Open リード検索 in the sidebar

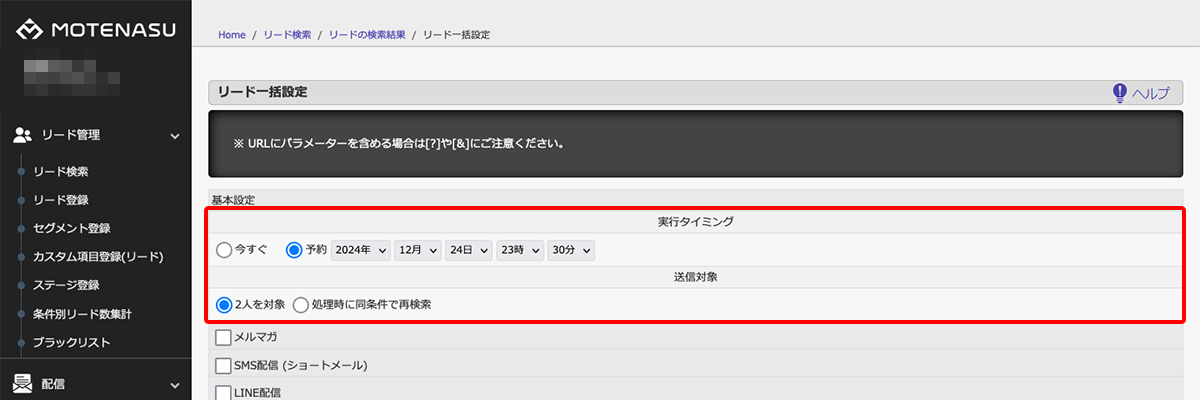click(61, 172)
